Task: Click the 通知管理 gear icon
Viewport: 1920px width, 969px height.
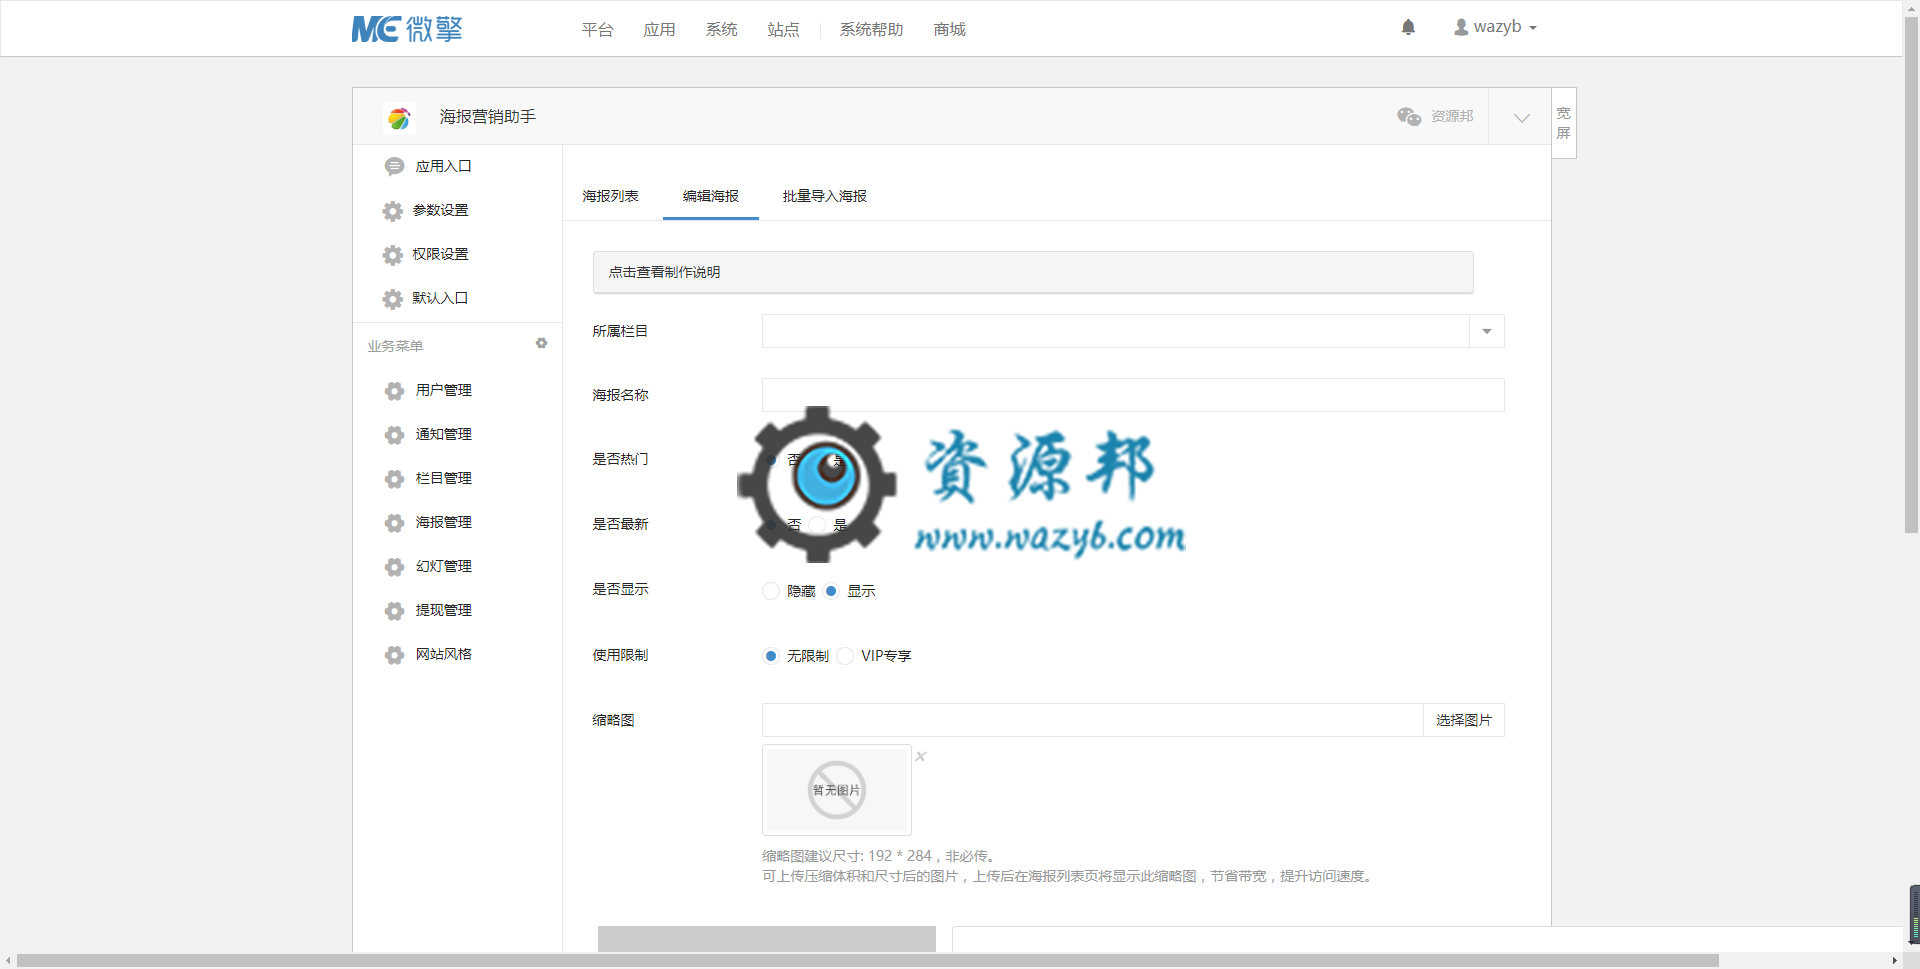Action: point(394,435)
